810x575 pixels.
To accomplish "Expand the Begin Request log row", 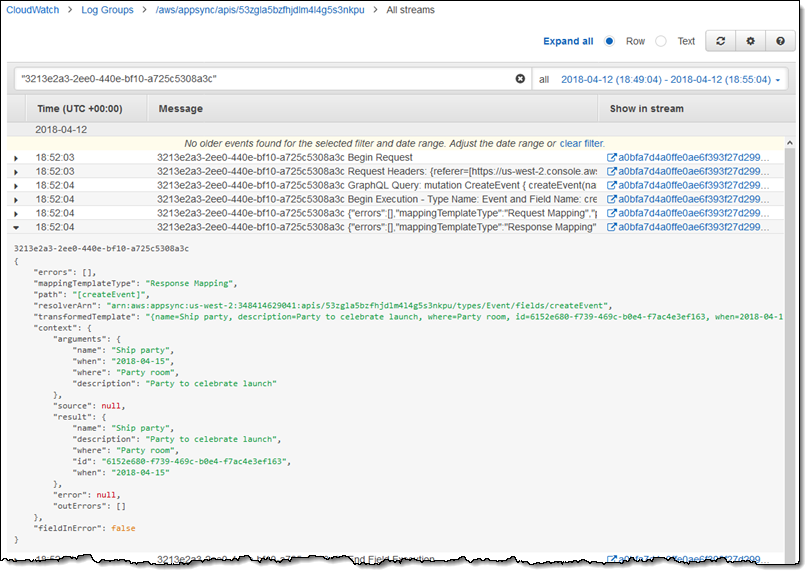I will coord(15,158).
